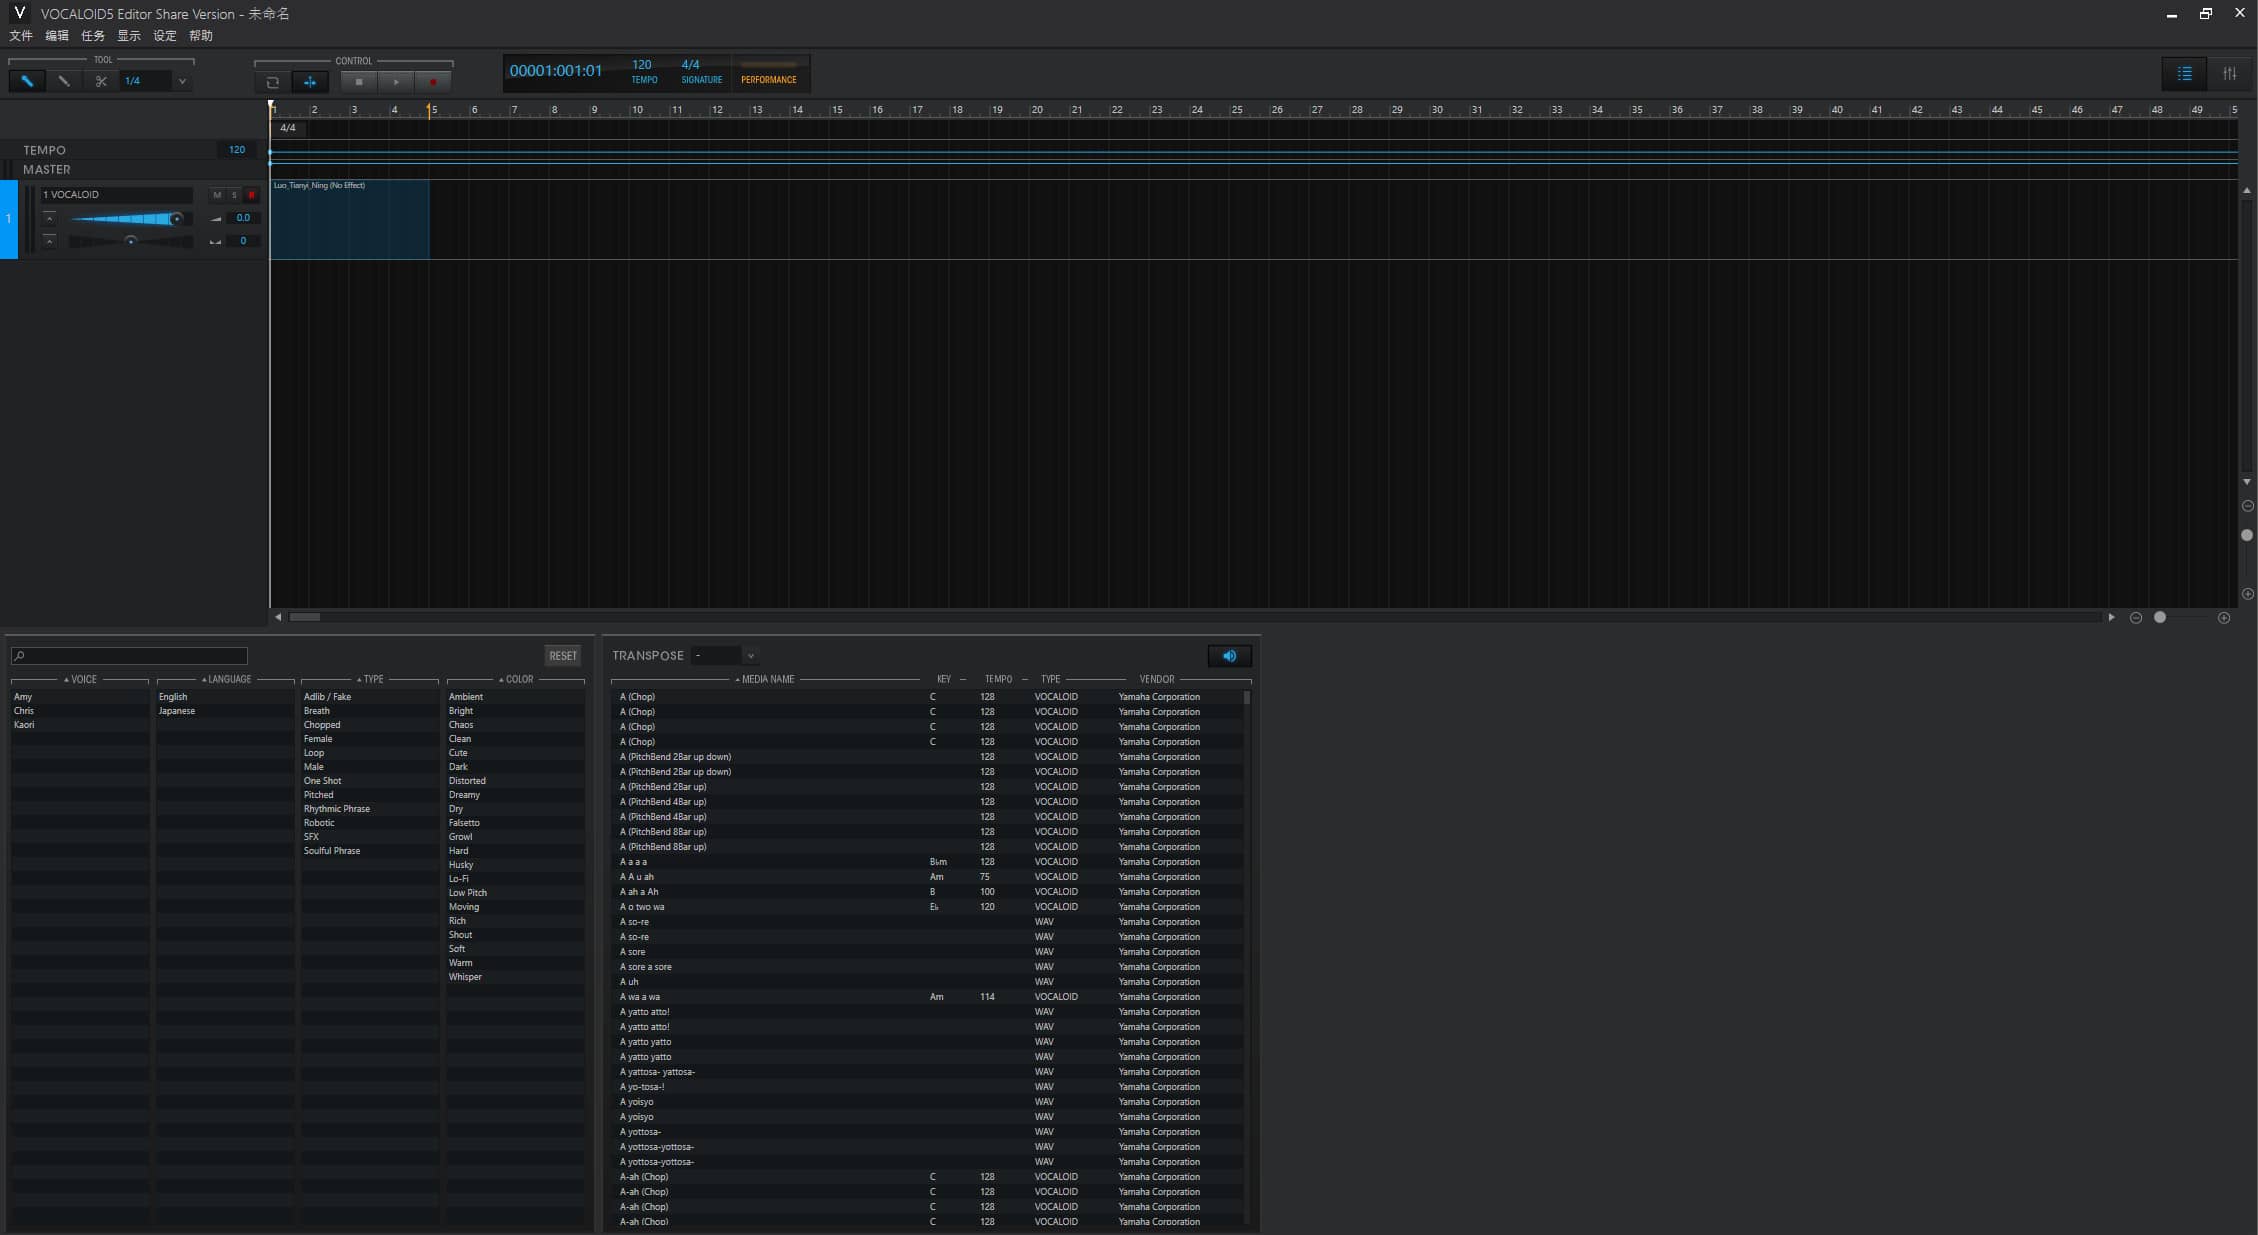The height and width of the screenshot is (1235, 2258).
Task: Click the media search field
Action: click(x=129, y=656)
